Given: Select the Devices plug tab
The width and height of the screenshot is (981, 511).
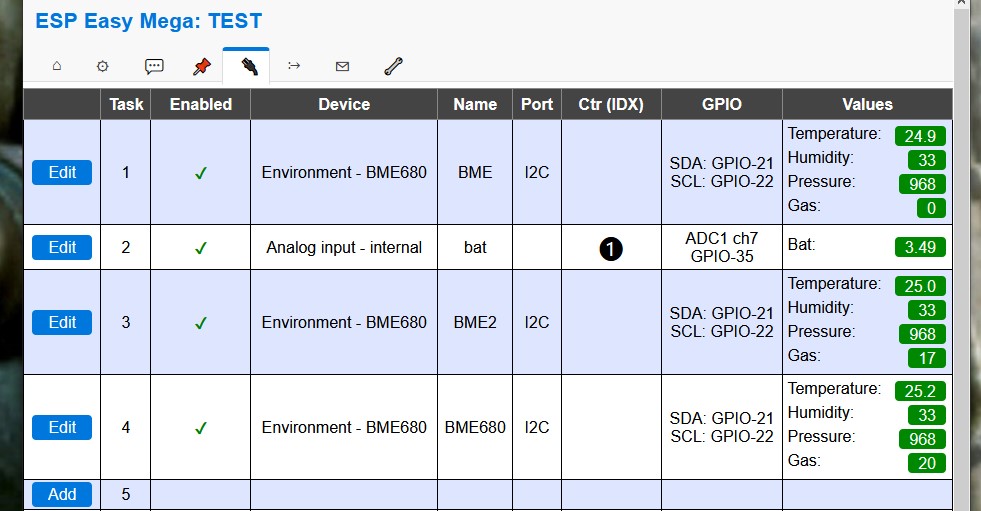Looking at the screenshot, I should click(249, 66).
